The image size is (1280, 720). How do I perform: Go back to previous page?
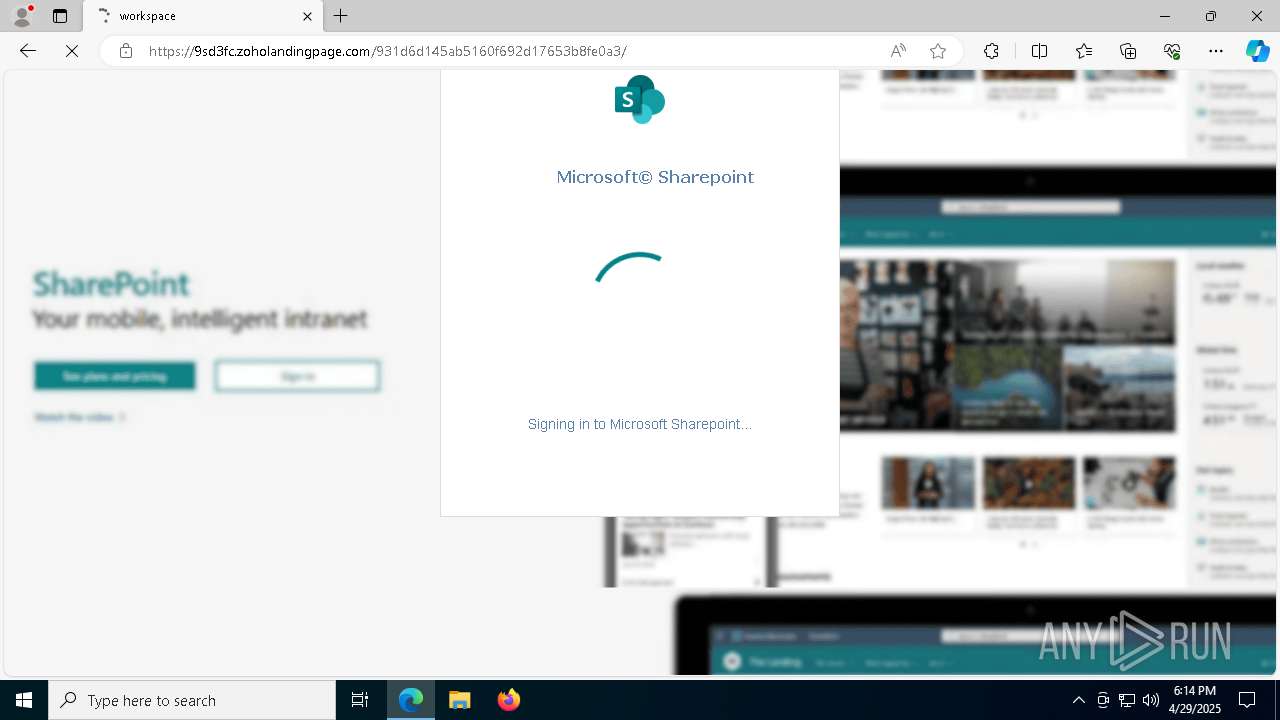coord(28,51)
